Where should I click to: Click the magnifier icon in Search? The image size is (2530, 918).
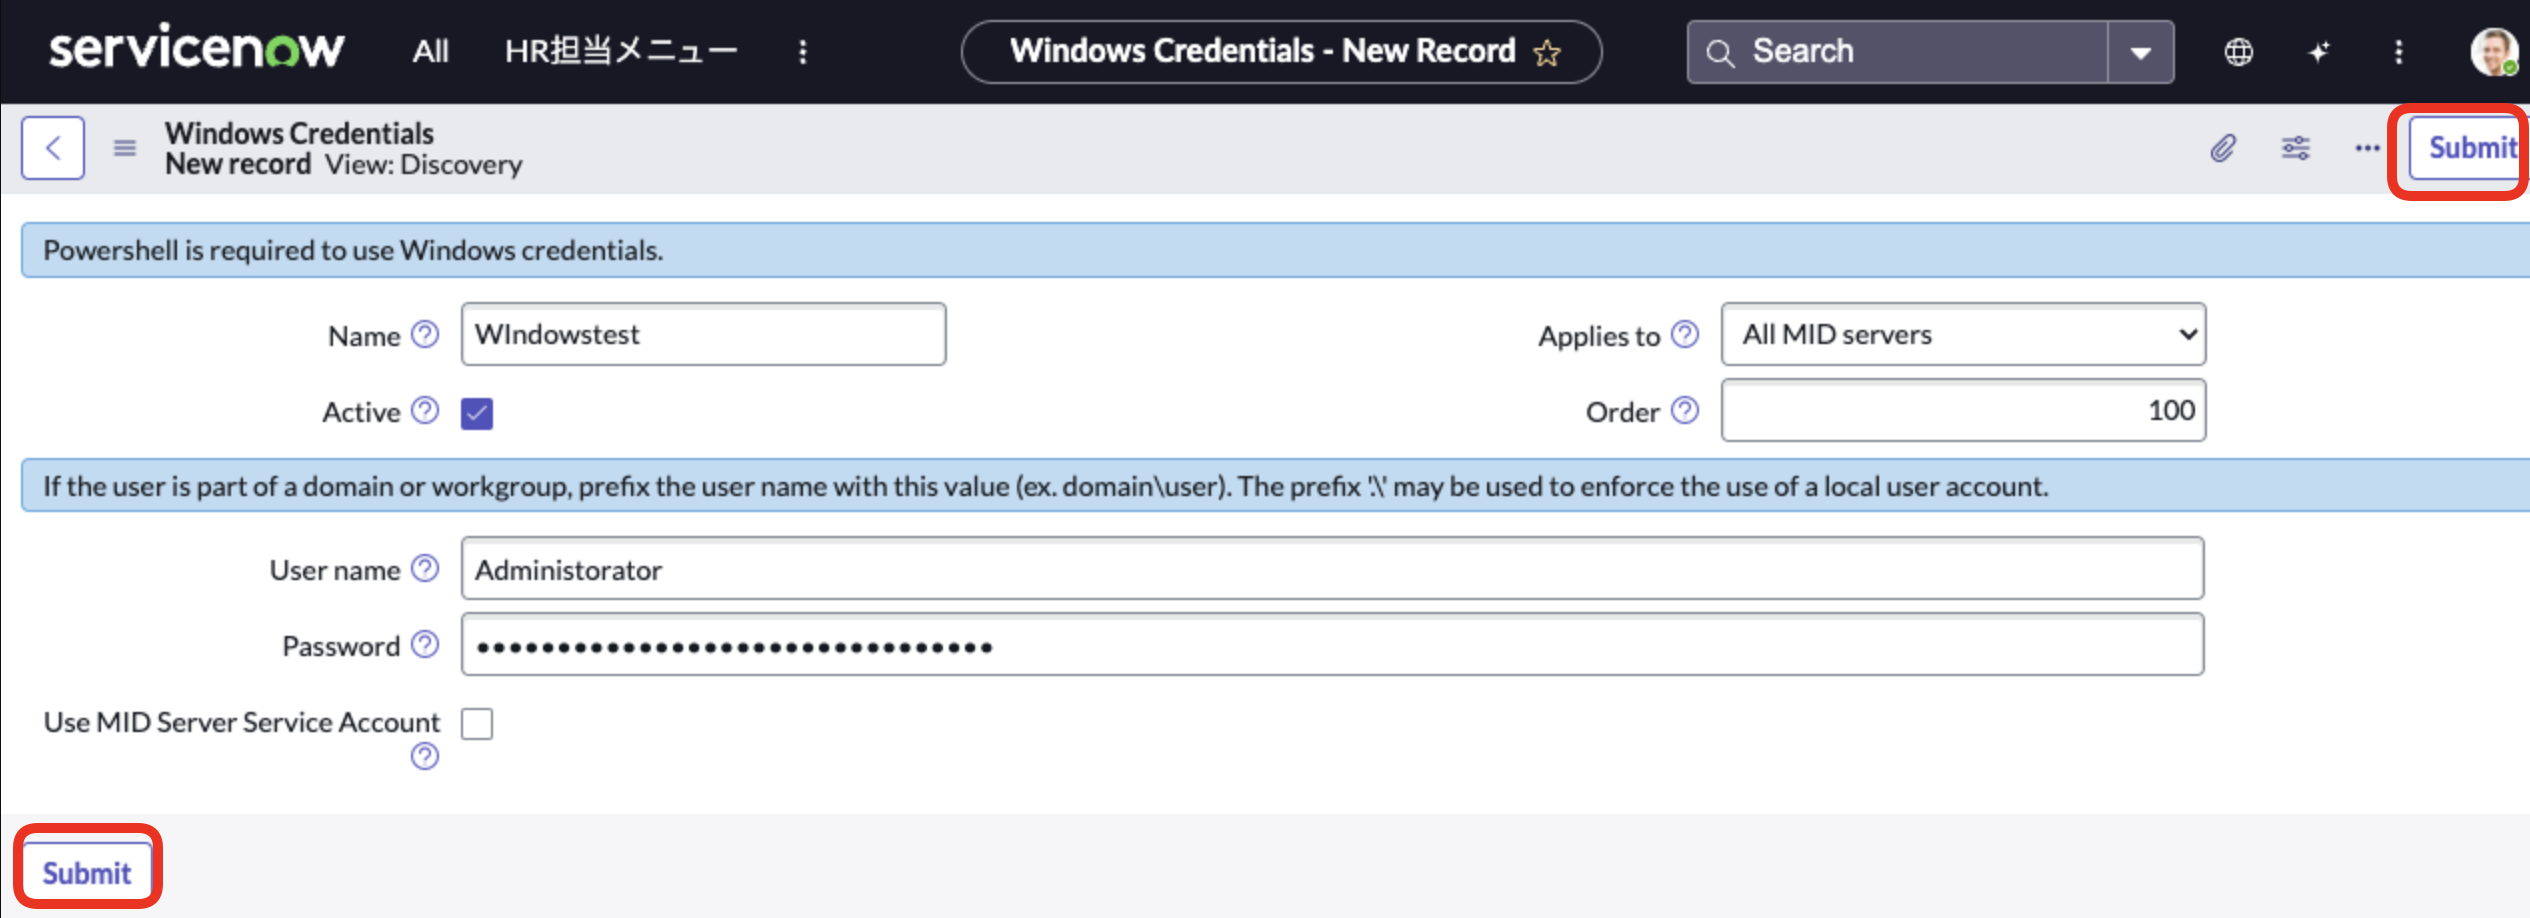[x=1720, y=52]
